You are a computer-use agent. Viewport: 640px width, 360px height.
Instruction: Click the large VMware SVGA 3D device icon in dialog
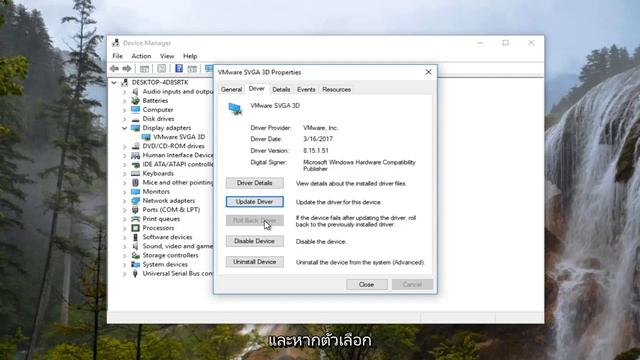tap(235, 109)
